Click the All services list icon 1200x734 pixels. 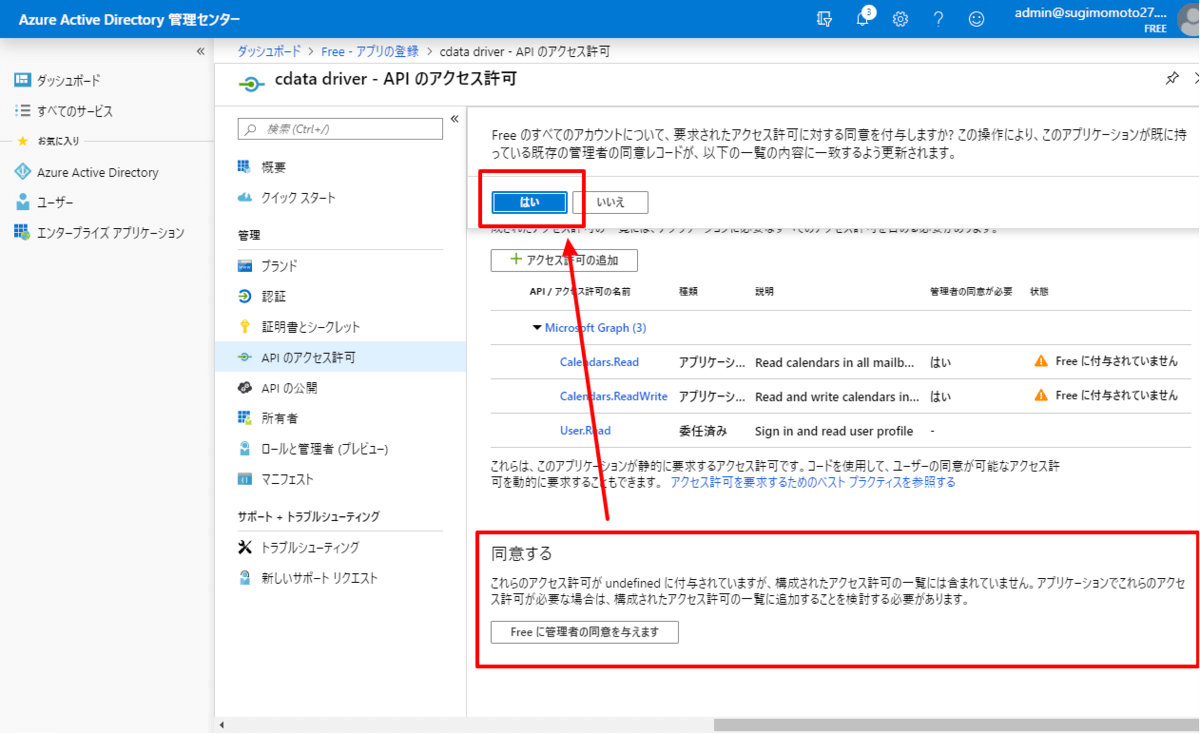tap(22, 111)
